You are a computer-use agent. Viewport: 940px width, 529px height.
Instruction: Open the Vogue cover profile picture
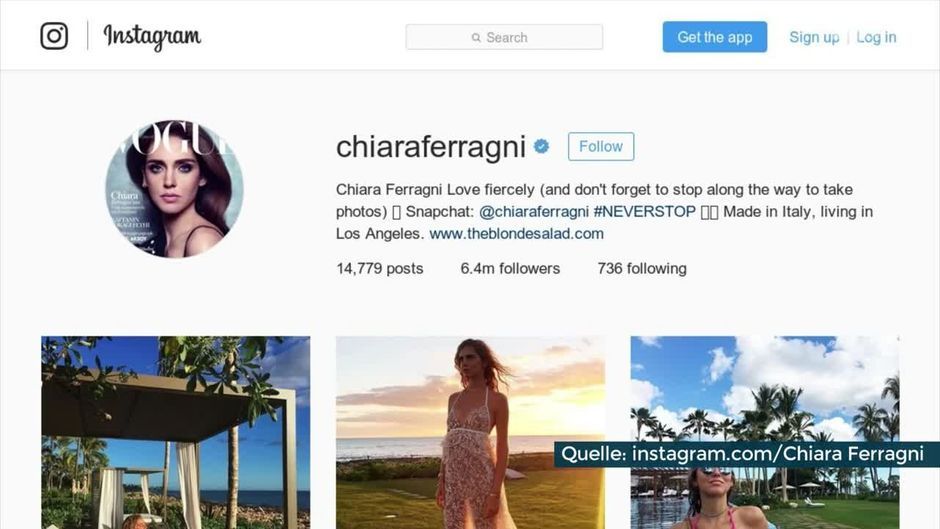[174, 188]
